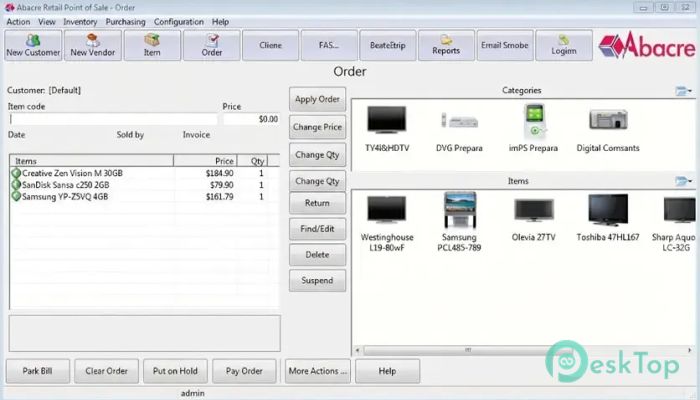
Task: Select the Samsung YP-Z5VQ 4GB row
Action: coord(144,196)
